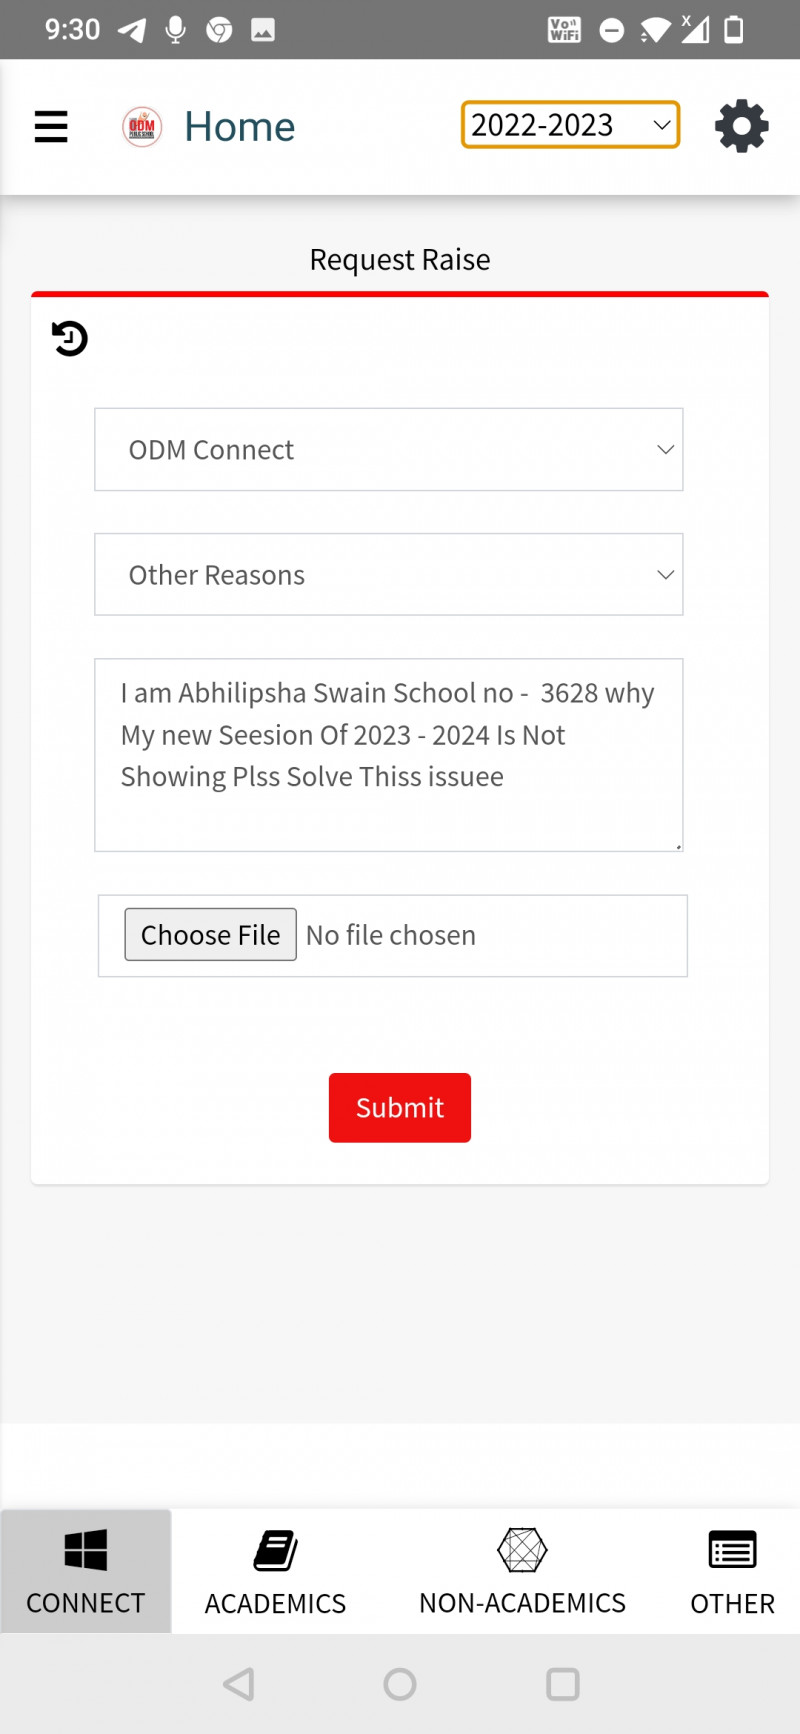Tap the Connect tab windows icon
This screenshot has width=800, height=1734.
pos(85,1551)
